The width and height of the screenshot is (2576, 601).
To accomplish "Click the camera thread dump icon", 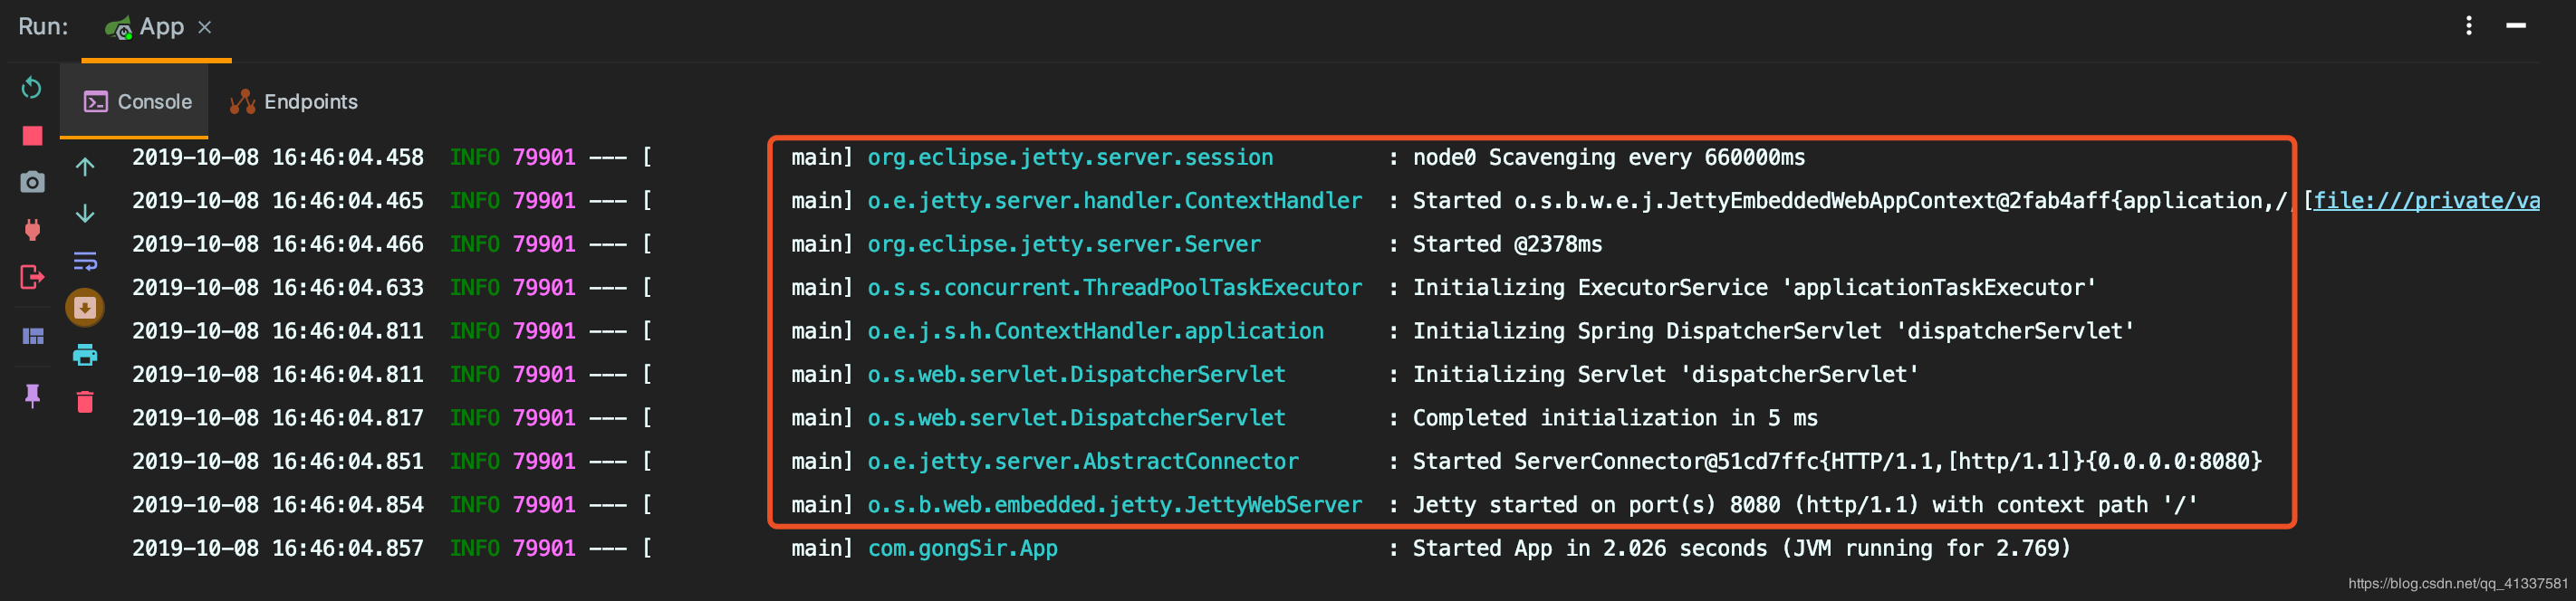I will coord(32,182).
